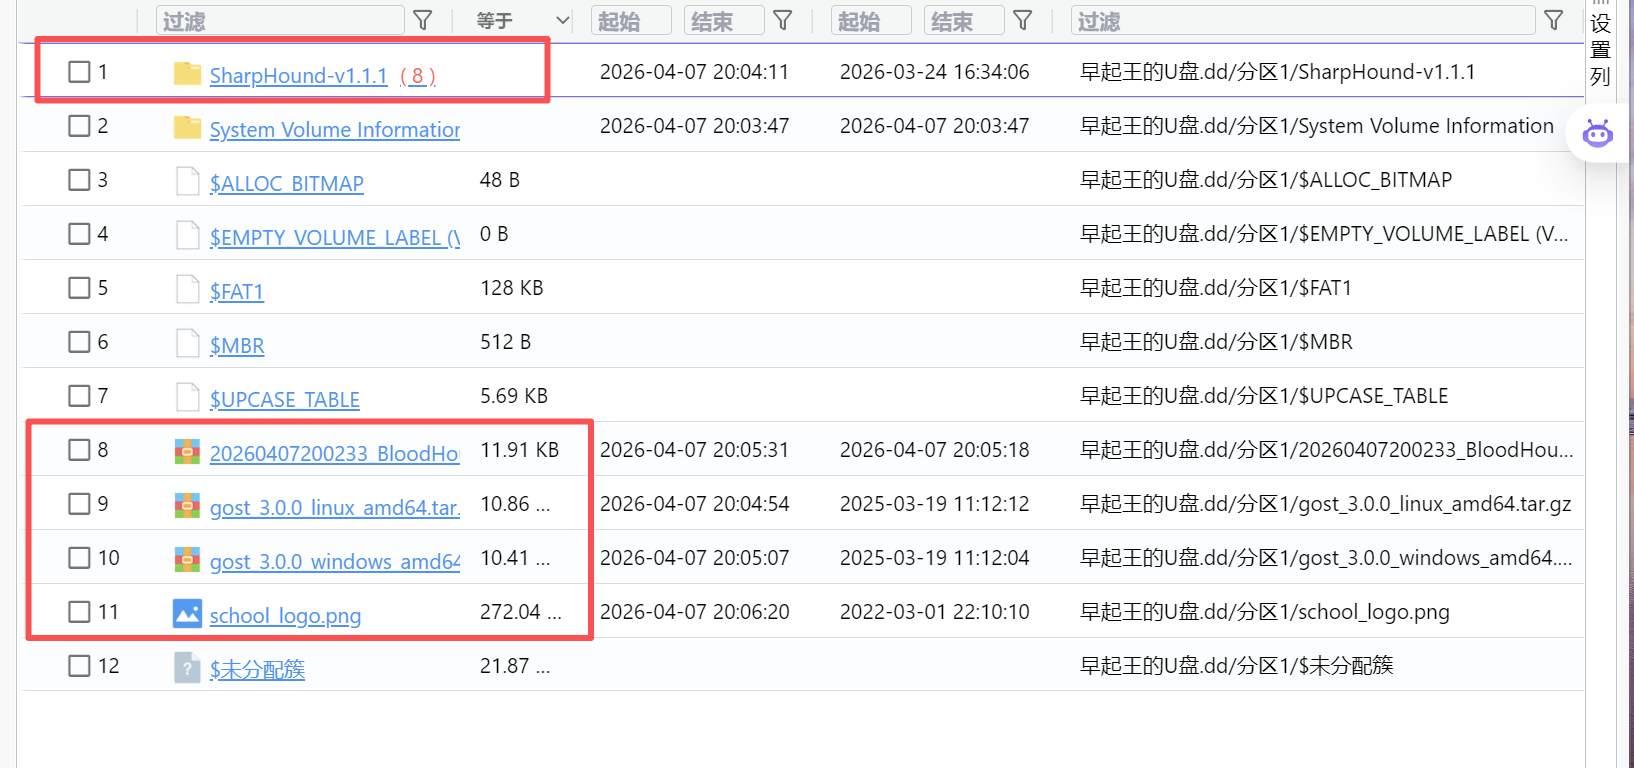This screenshot has height=768, width=1634.
Task: Click the archive icon of gost linux tar.gz
Action: (x=187, y=505)
